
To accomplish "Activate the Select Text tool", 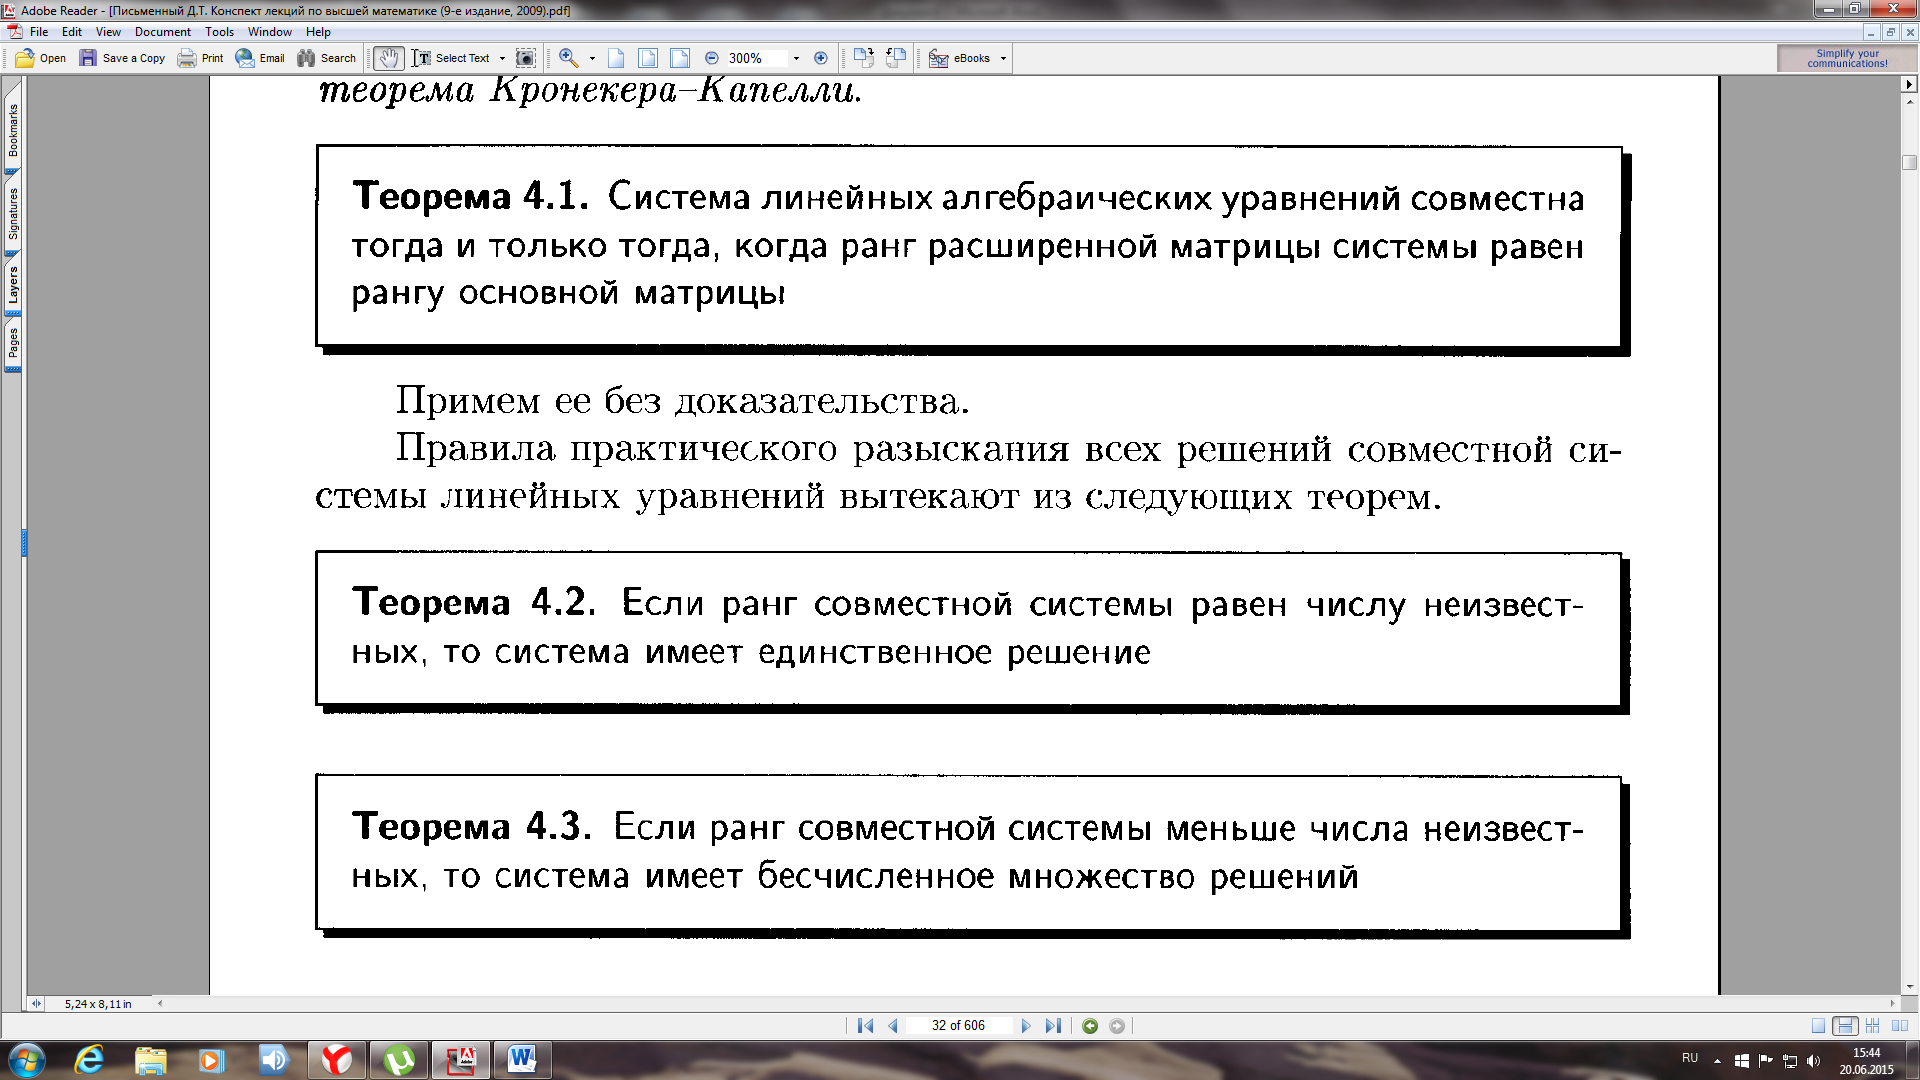I will 450,58.
